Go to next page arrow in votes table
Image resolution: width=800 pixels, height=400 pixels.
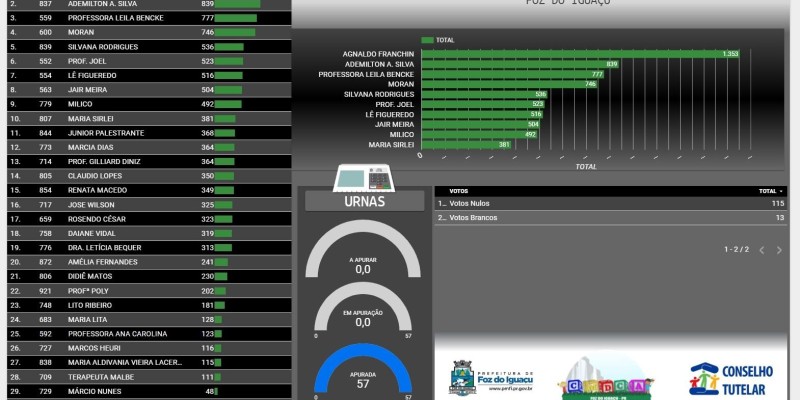point(779,250)
